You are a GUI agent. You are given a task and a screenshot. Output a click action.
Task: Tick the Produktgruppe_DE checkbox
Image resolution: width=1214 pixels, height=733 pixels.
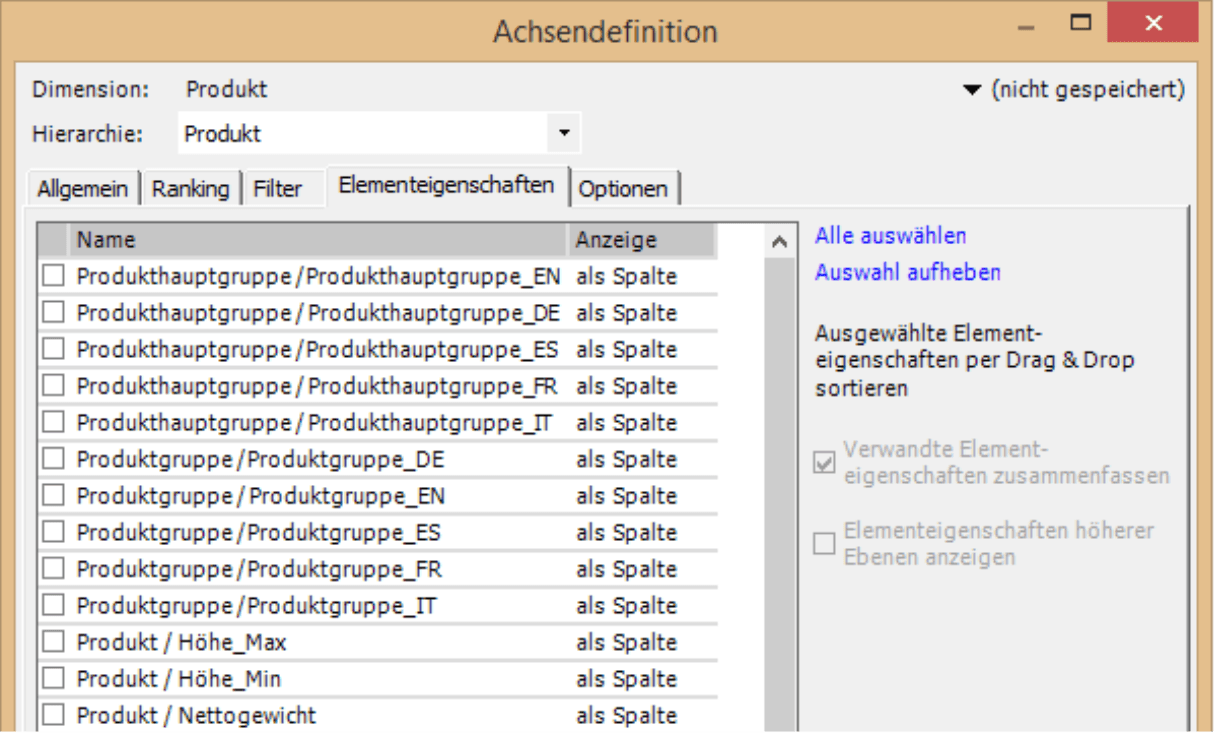point(53,459)
